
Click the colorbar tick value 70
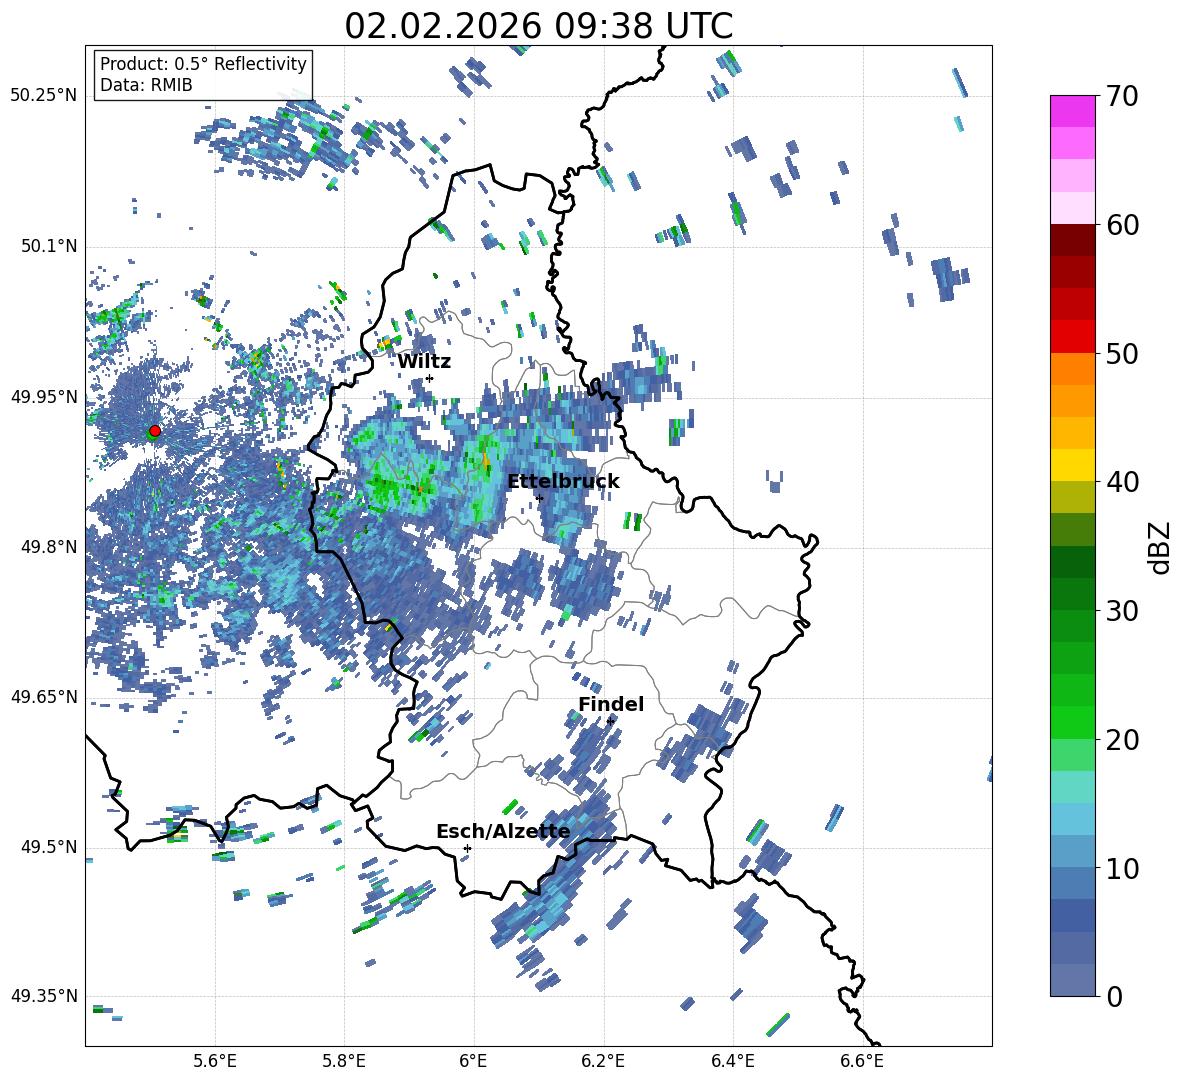(1122, 96)
